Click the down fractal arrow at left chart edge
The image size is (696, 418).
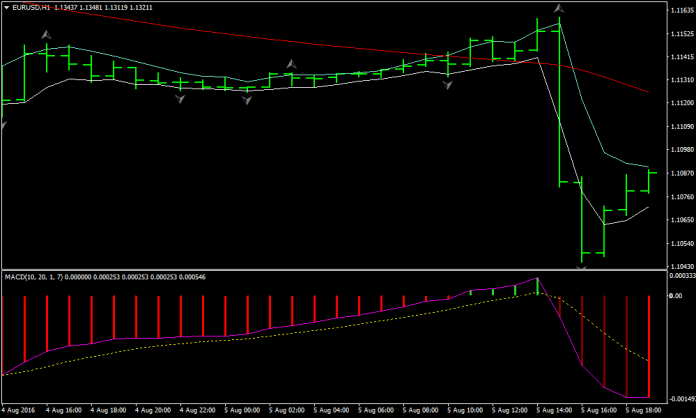click(3, 124)
